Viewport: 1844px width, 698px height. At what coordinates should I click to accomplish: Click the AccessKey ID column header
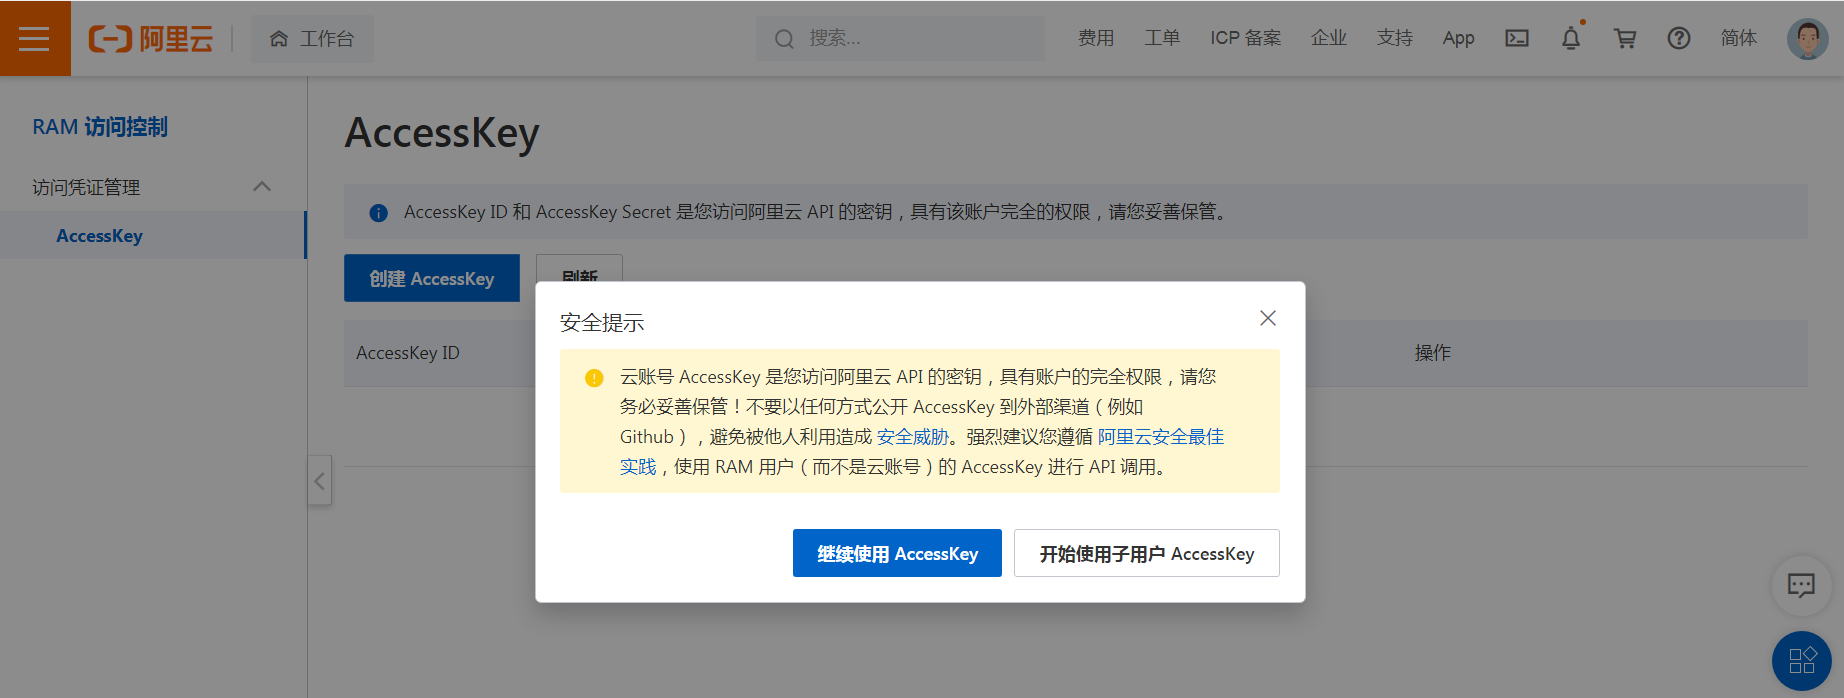coord(408,353)
